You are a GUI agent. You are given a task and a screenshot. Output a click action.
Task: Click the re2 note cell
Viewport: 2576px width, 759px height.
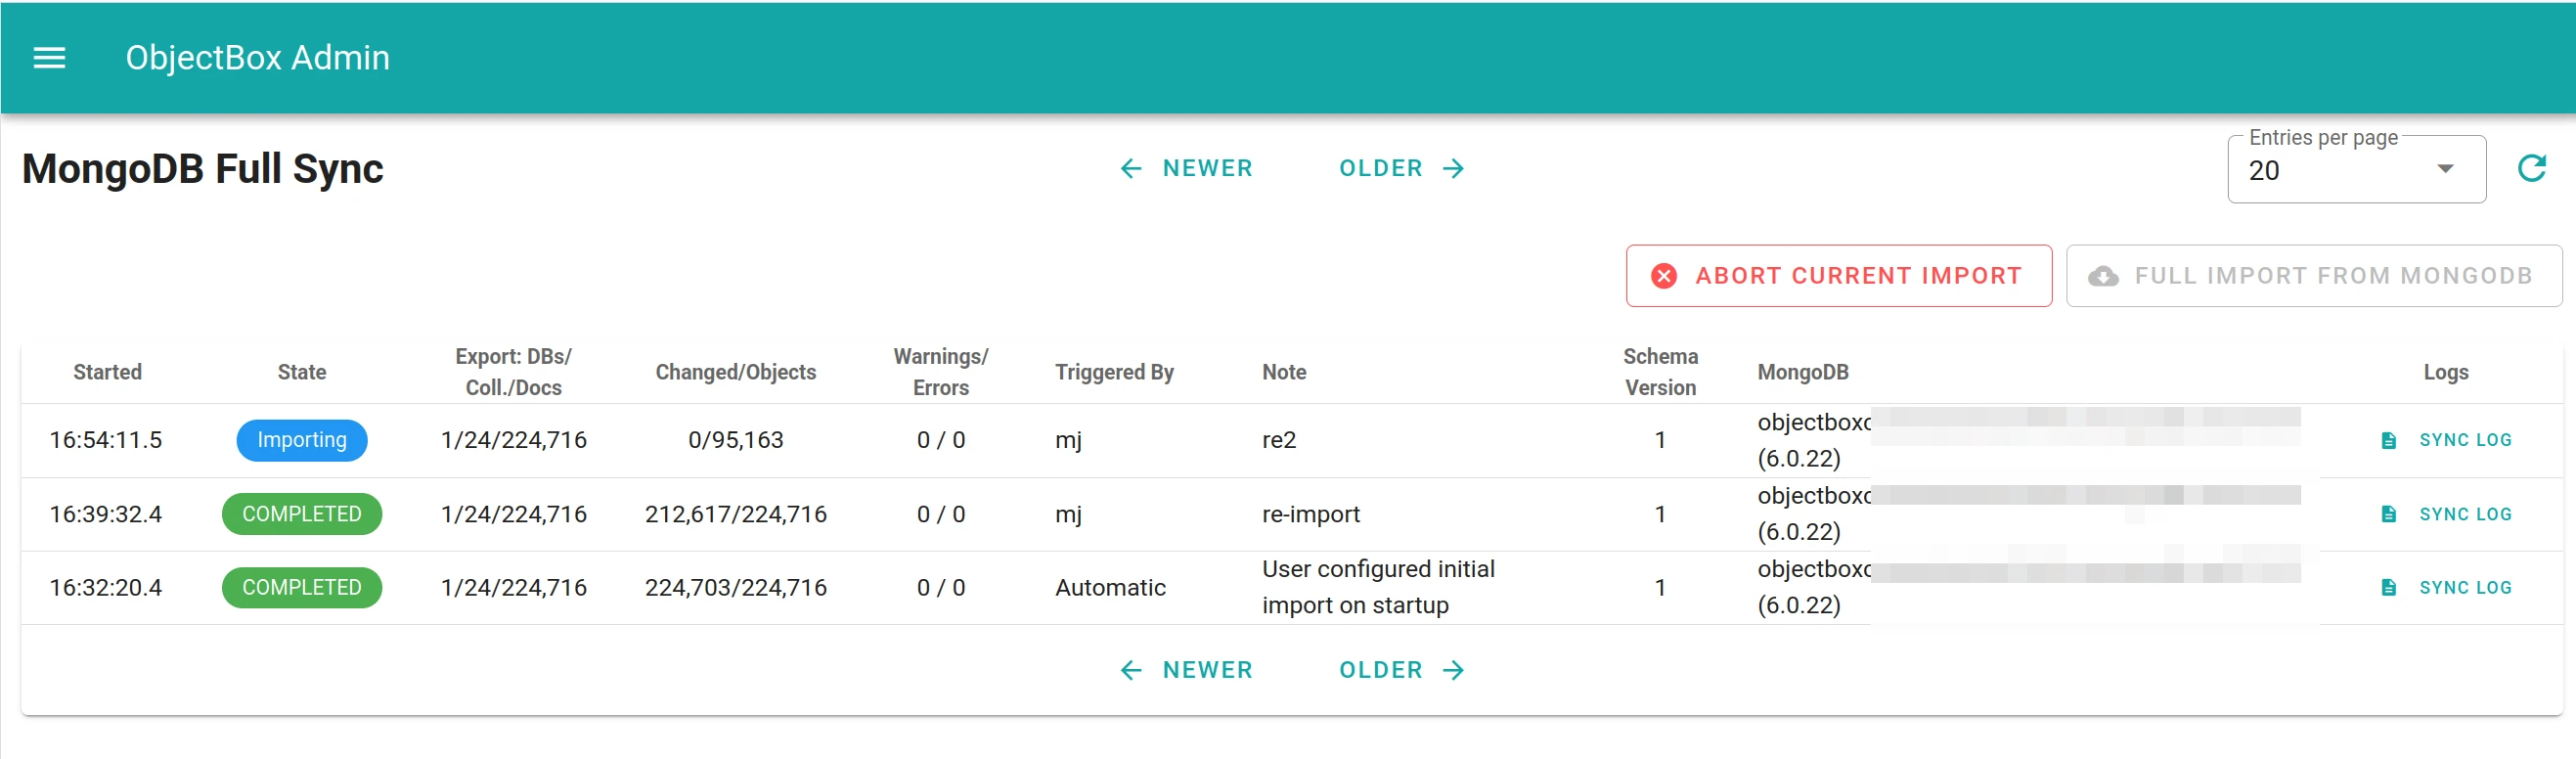pyautogui.click(x=1279, y=440)
